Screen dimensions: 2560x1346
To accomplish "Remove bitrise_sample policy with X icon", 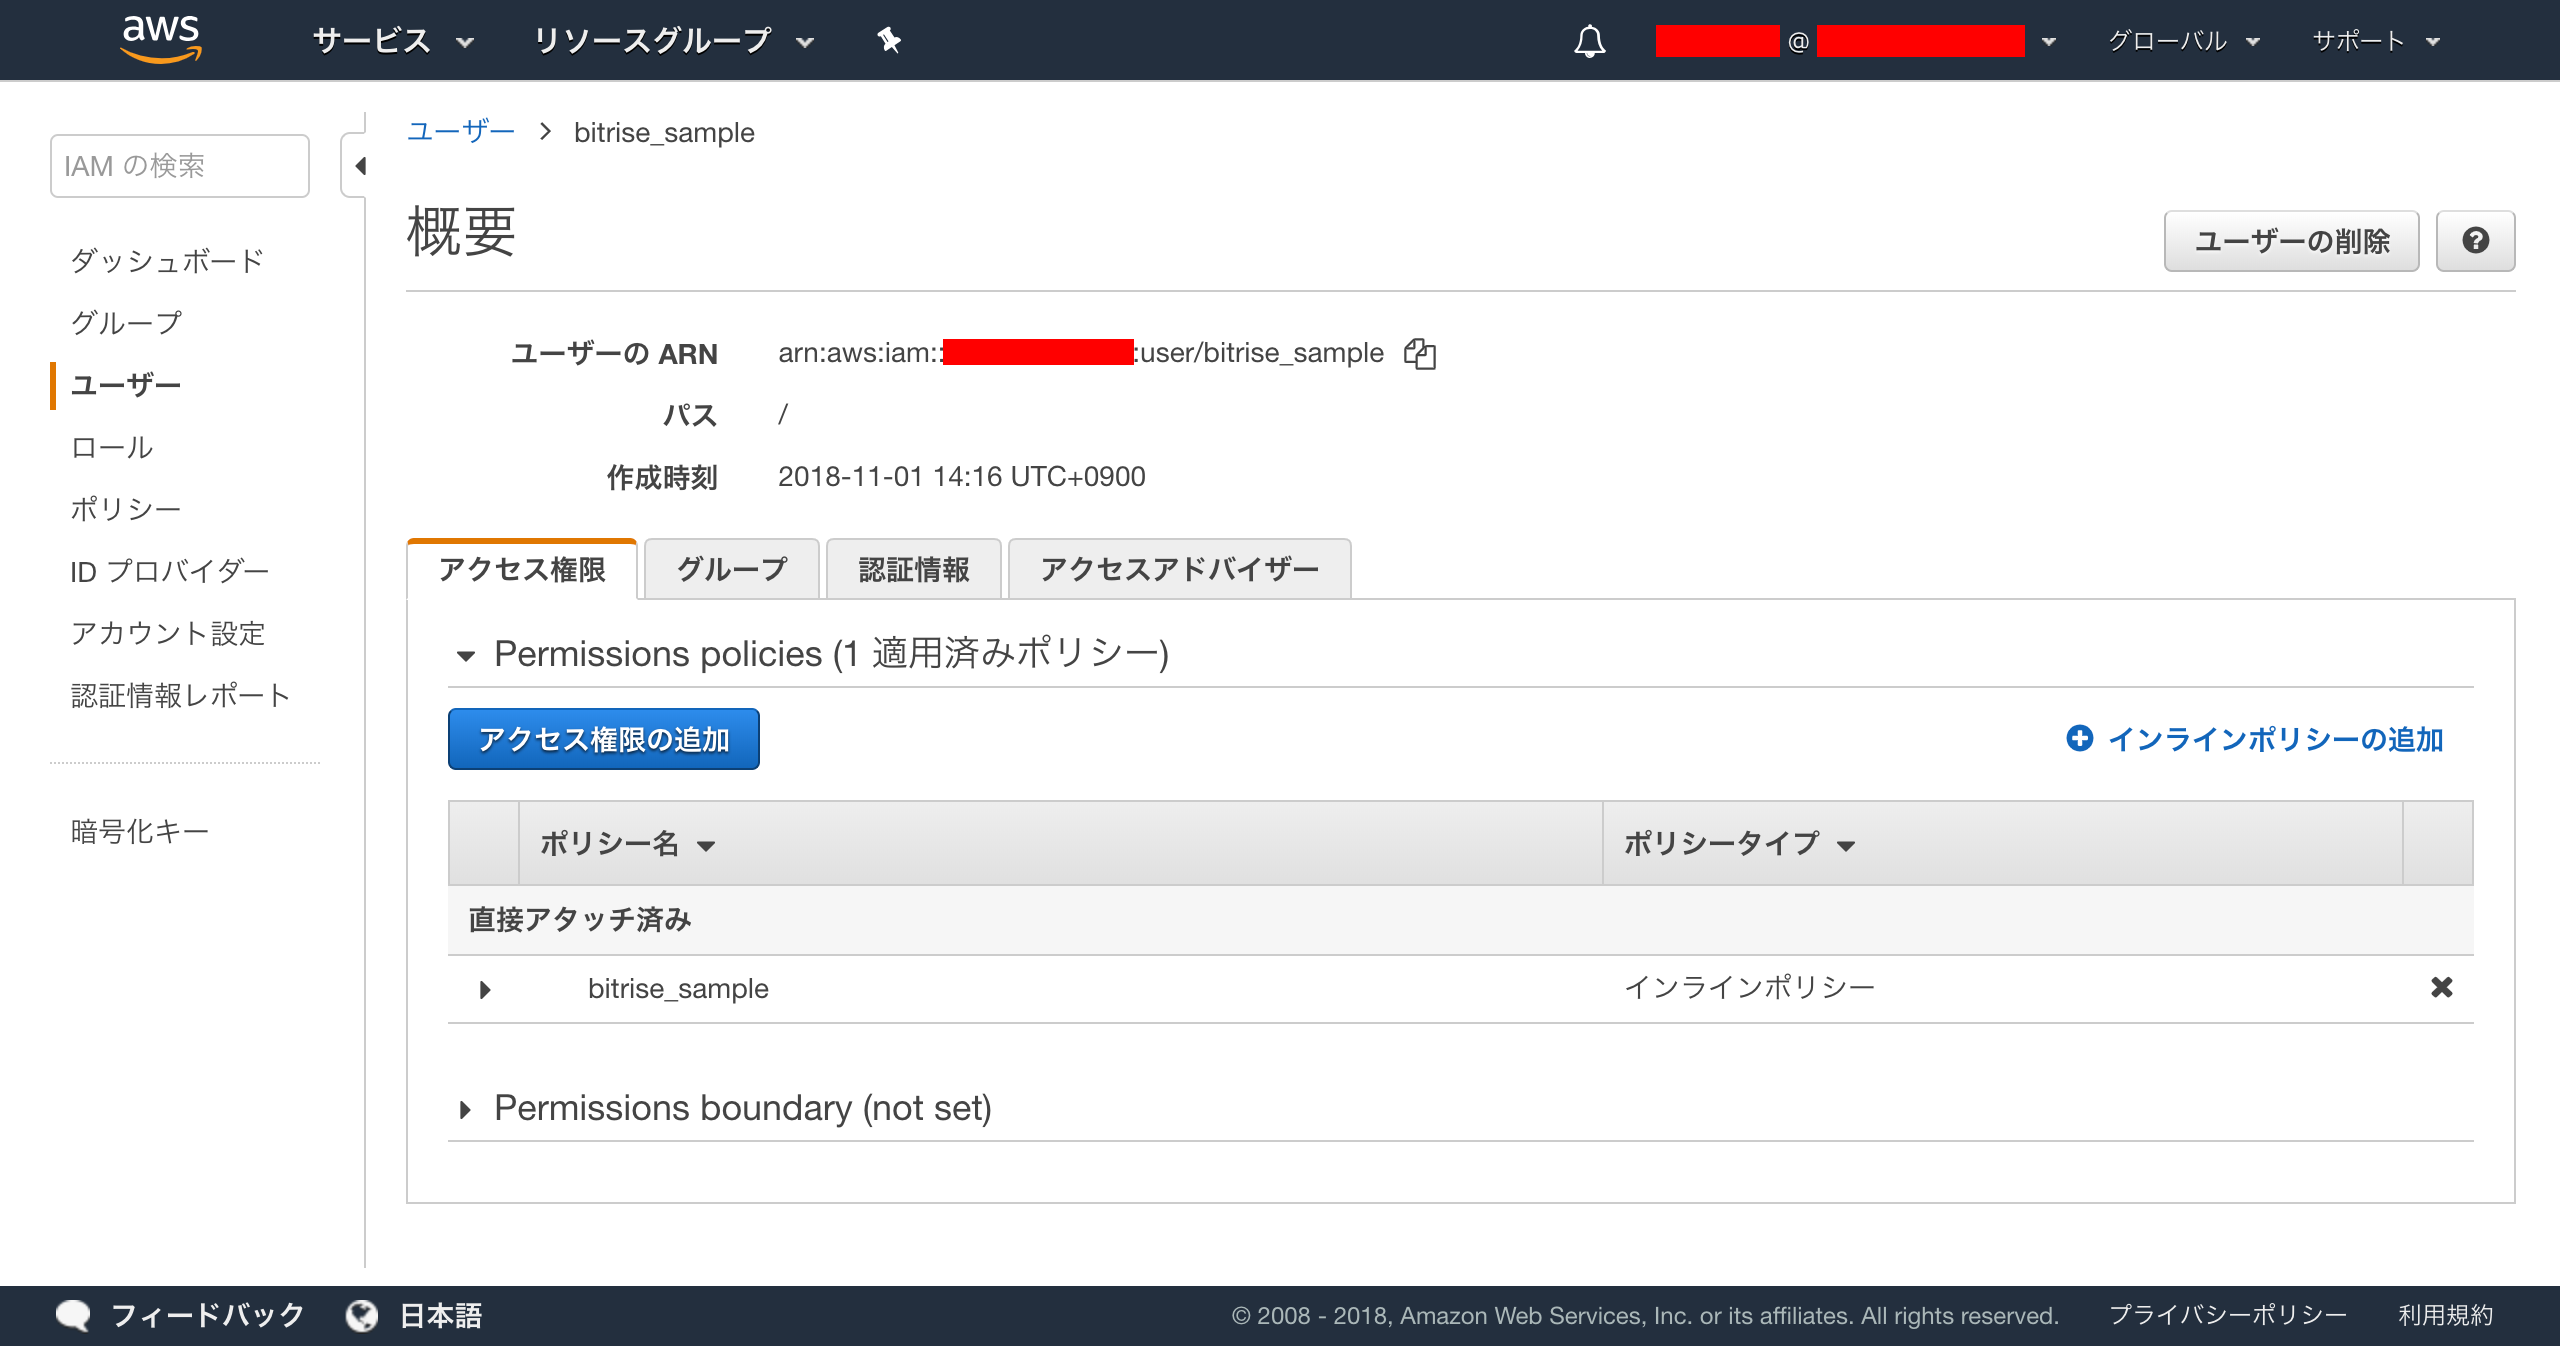I will point(2441,988).
